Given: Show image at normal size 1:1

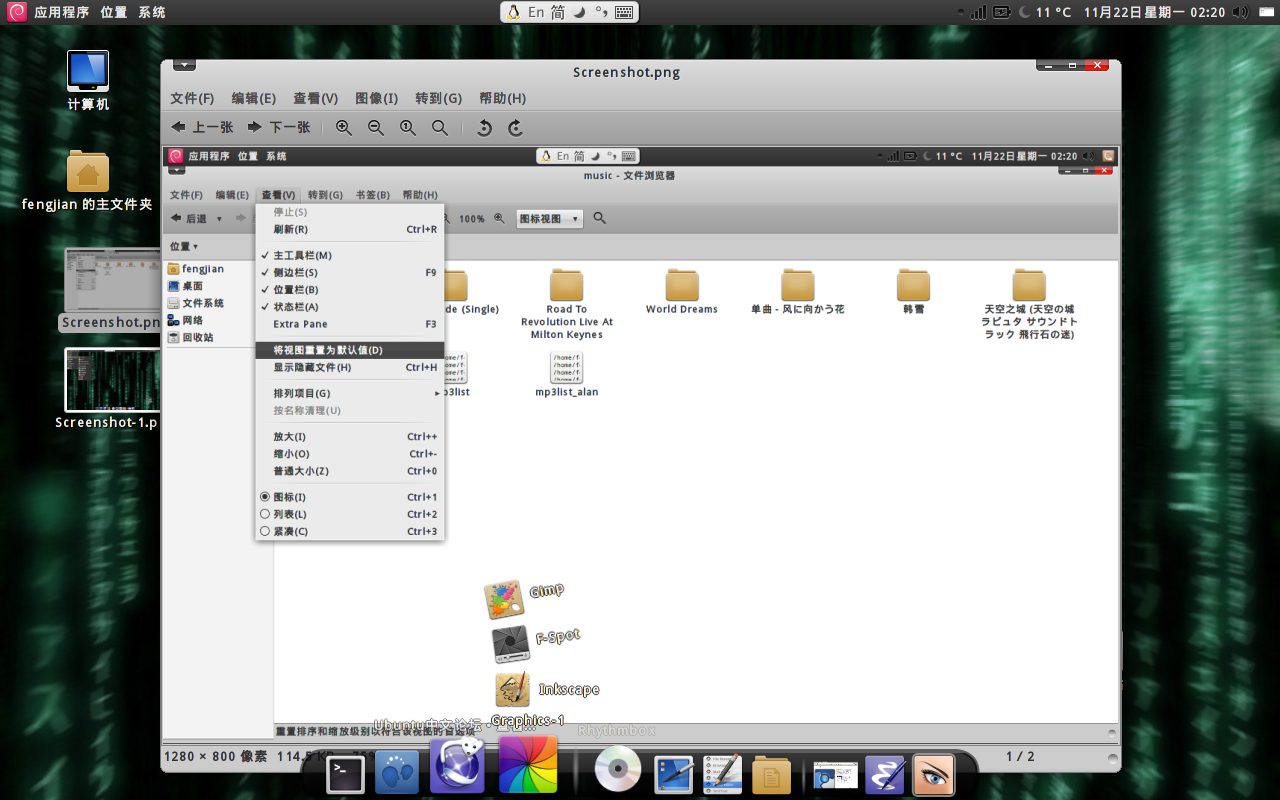Looking at the screenshot, I should pos(407,128).
